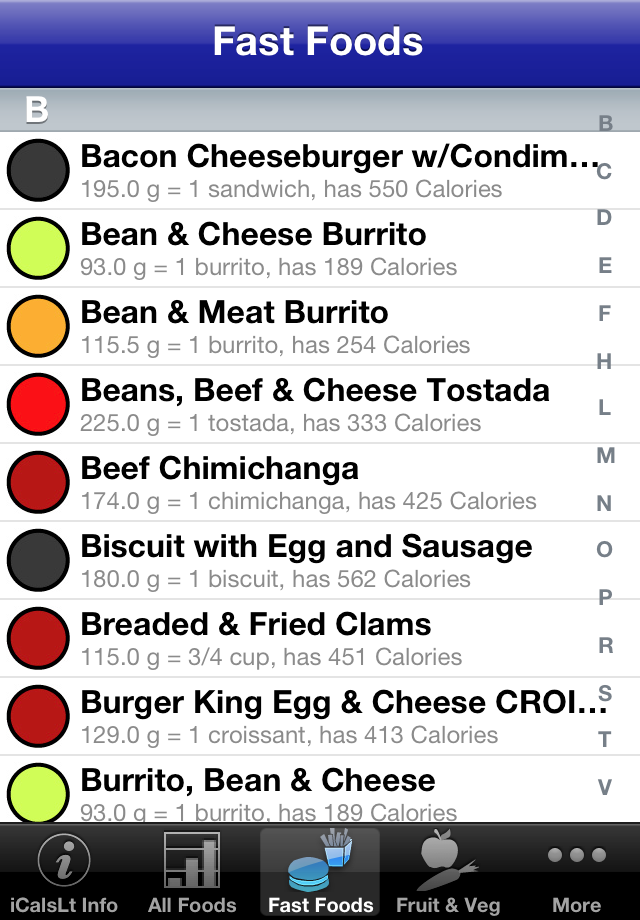Open the Beef Chimichanga entry
Image resolution: width=640 pixels, height=920 pixels.
[300, 482]
